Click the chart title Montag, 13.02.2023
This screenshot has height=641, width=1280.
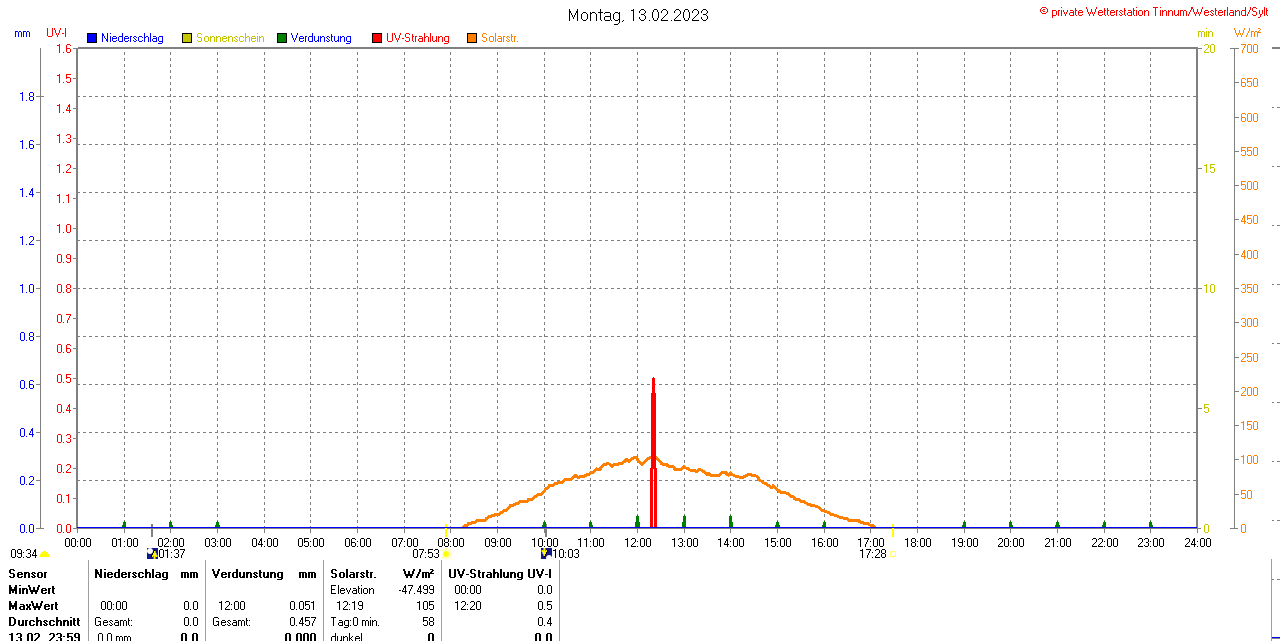coord(638,16)
